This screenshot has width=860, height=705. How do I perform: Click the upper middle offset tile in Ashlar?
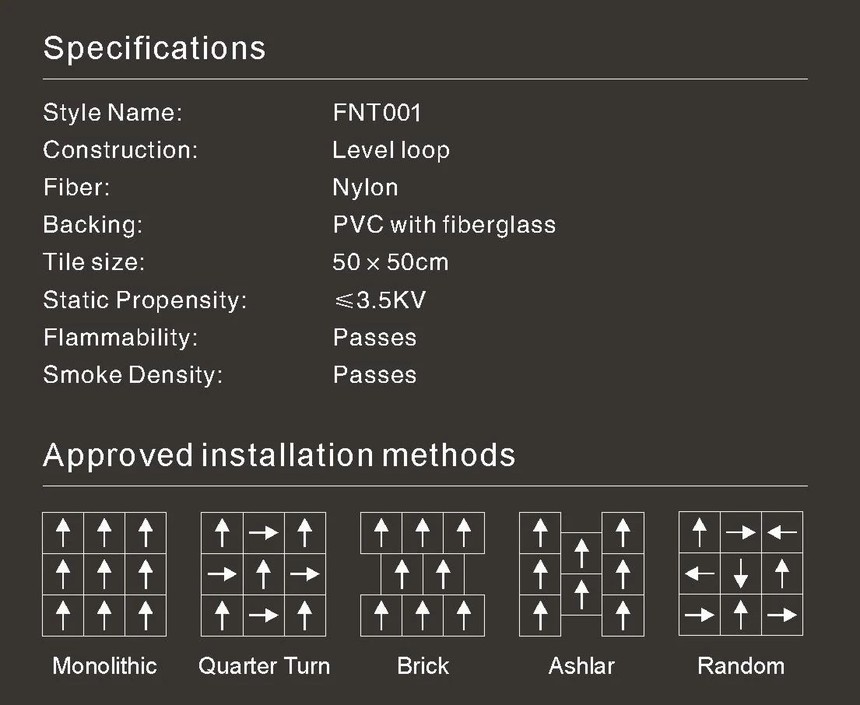[x=581, y=553]
